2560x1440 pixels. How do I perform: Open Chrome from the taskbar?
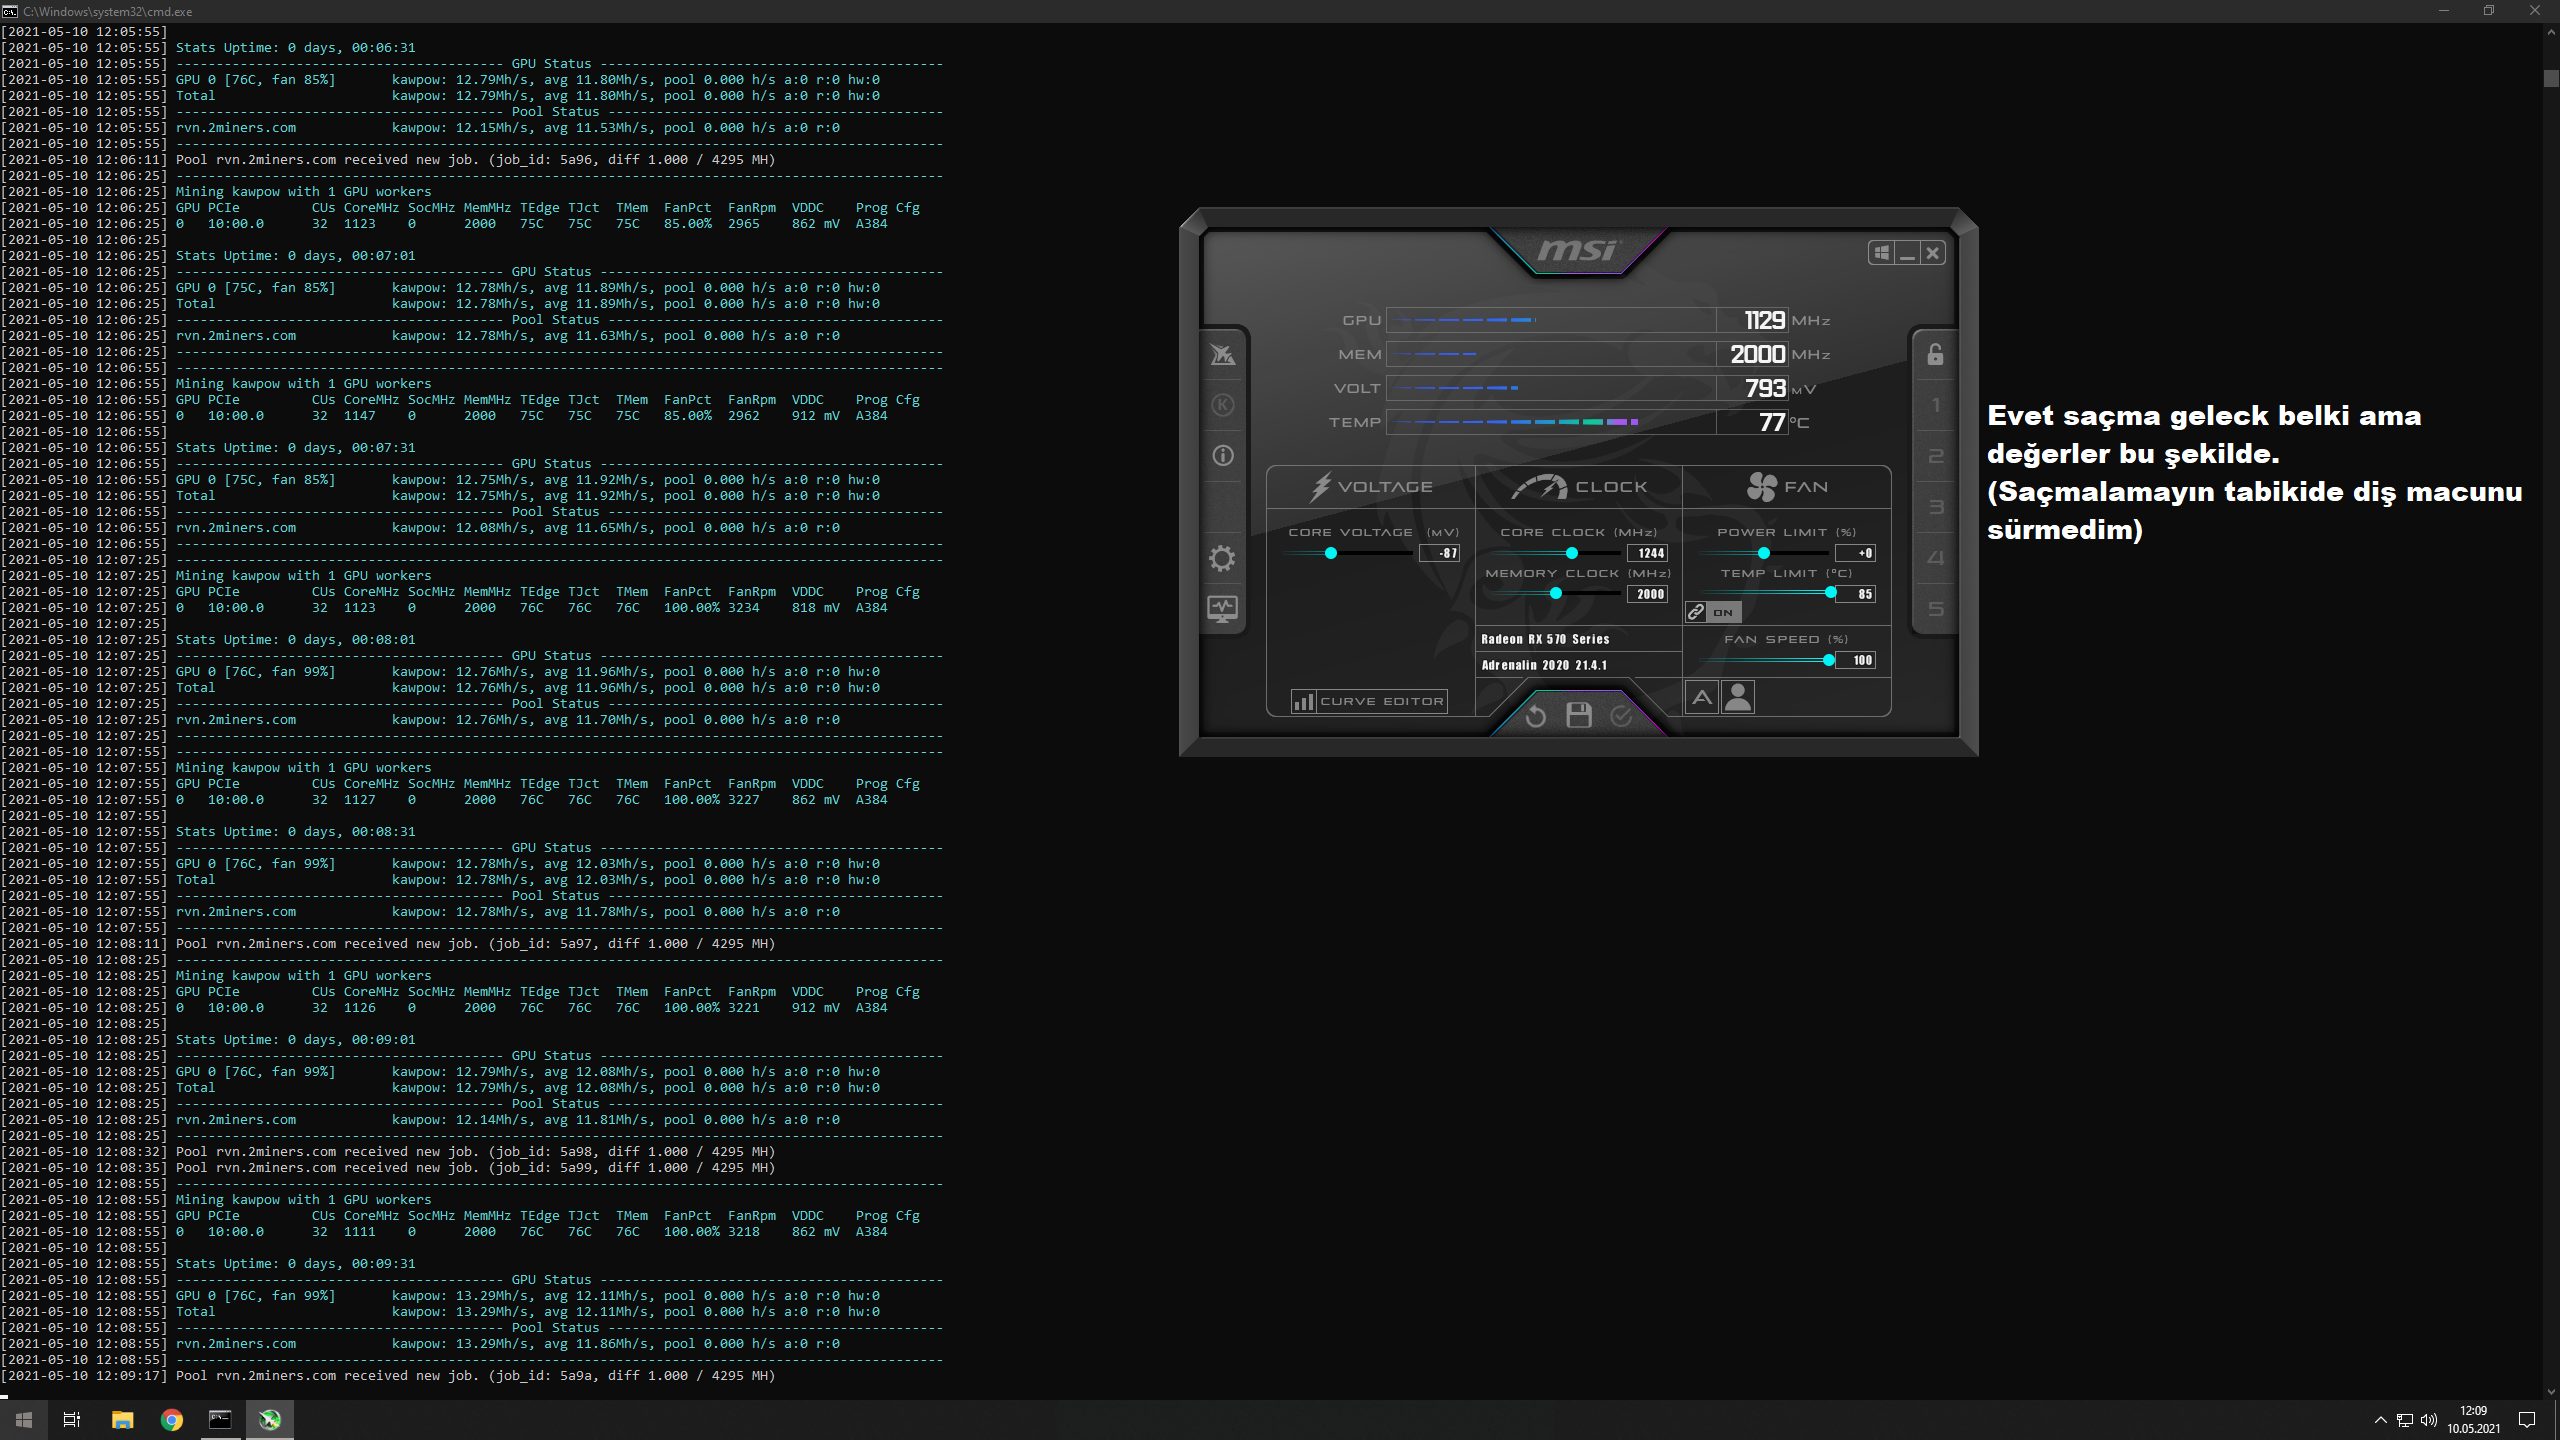point(172,1420)
